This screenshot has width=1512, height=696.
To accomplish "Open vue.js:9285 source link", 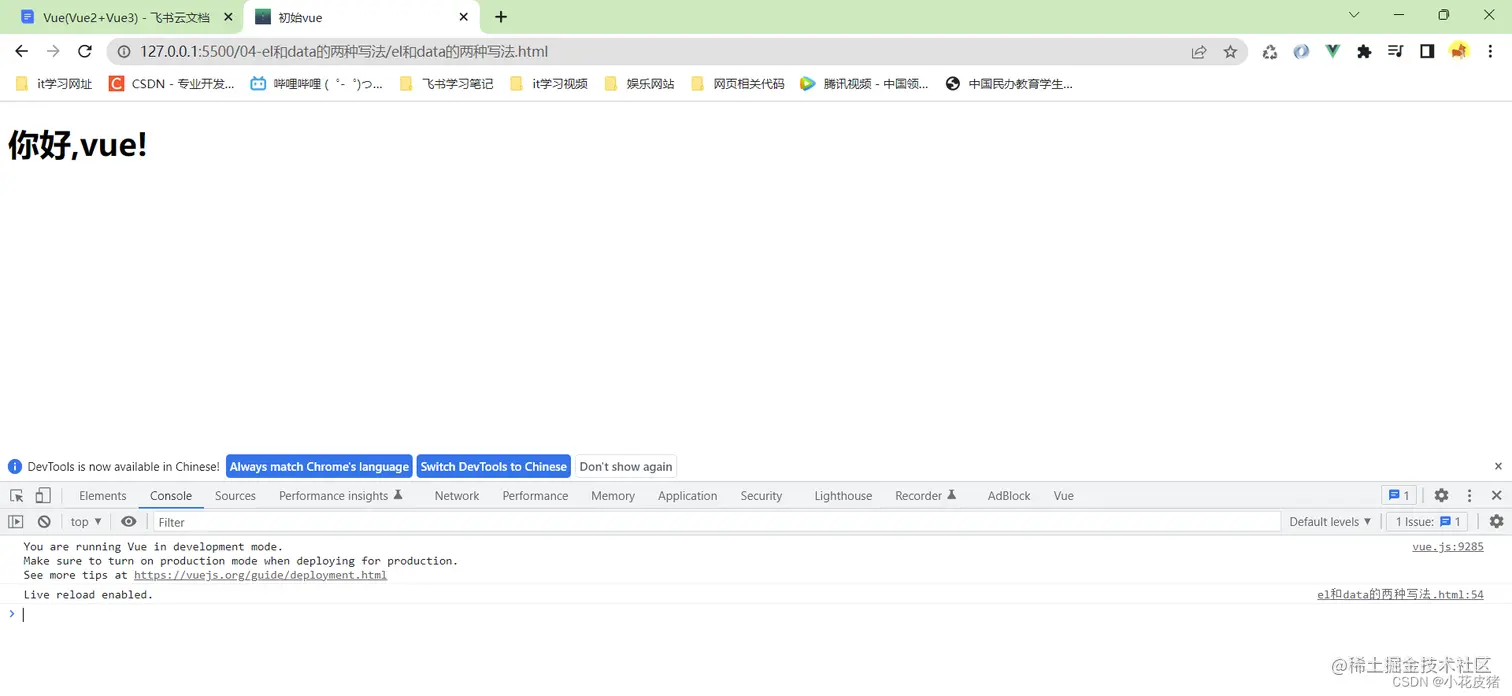I will (1447, 547).
